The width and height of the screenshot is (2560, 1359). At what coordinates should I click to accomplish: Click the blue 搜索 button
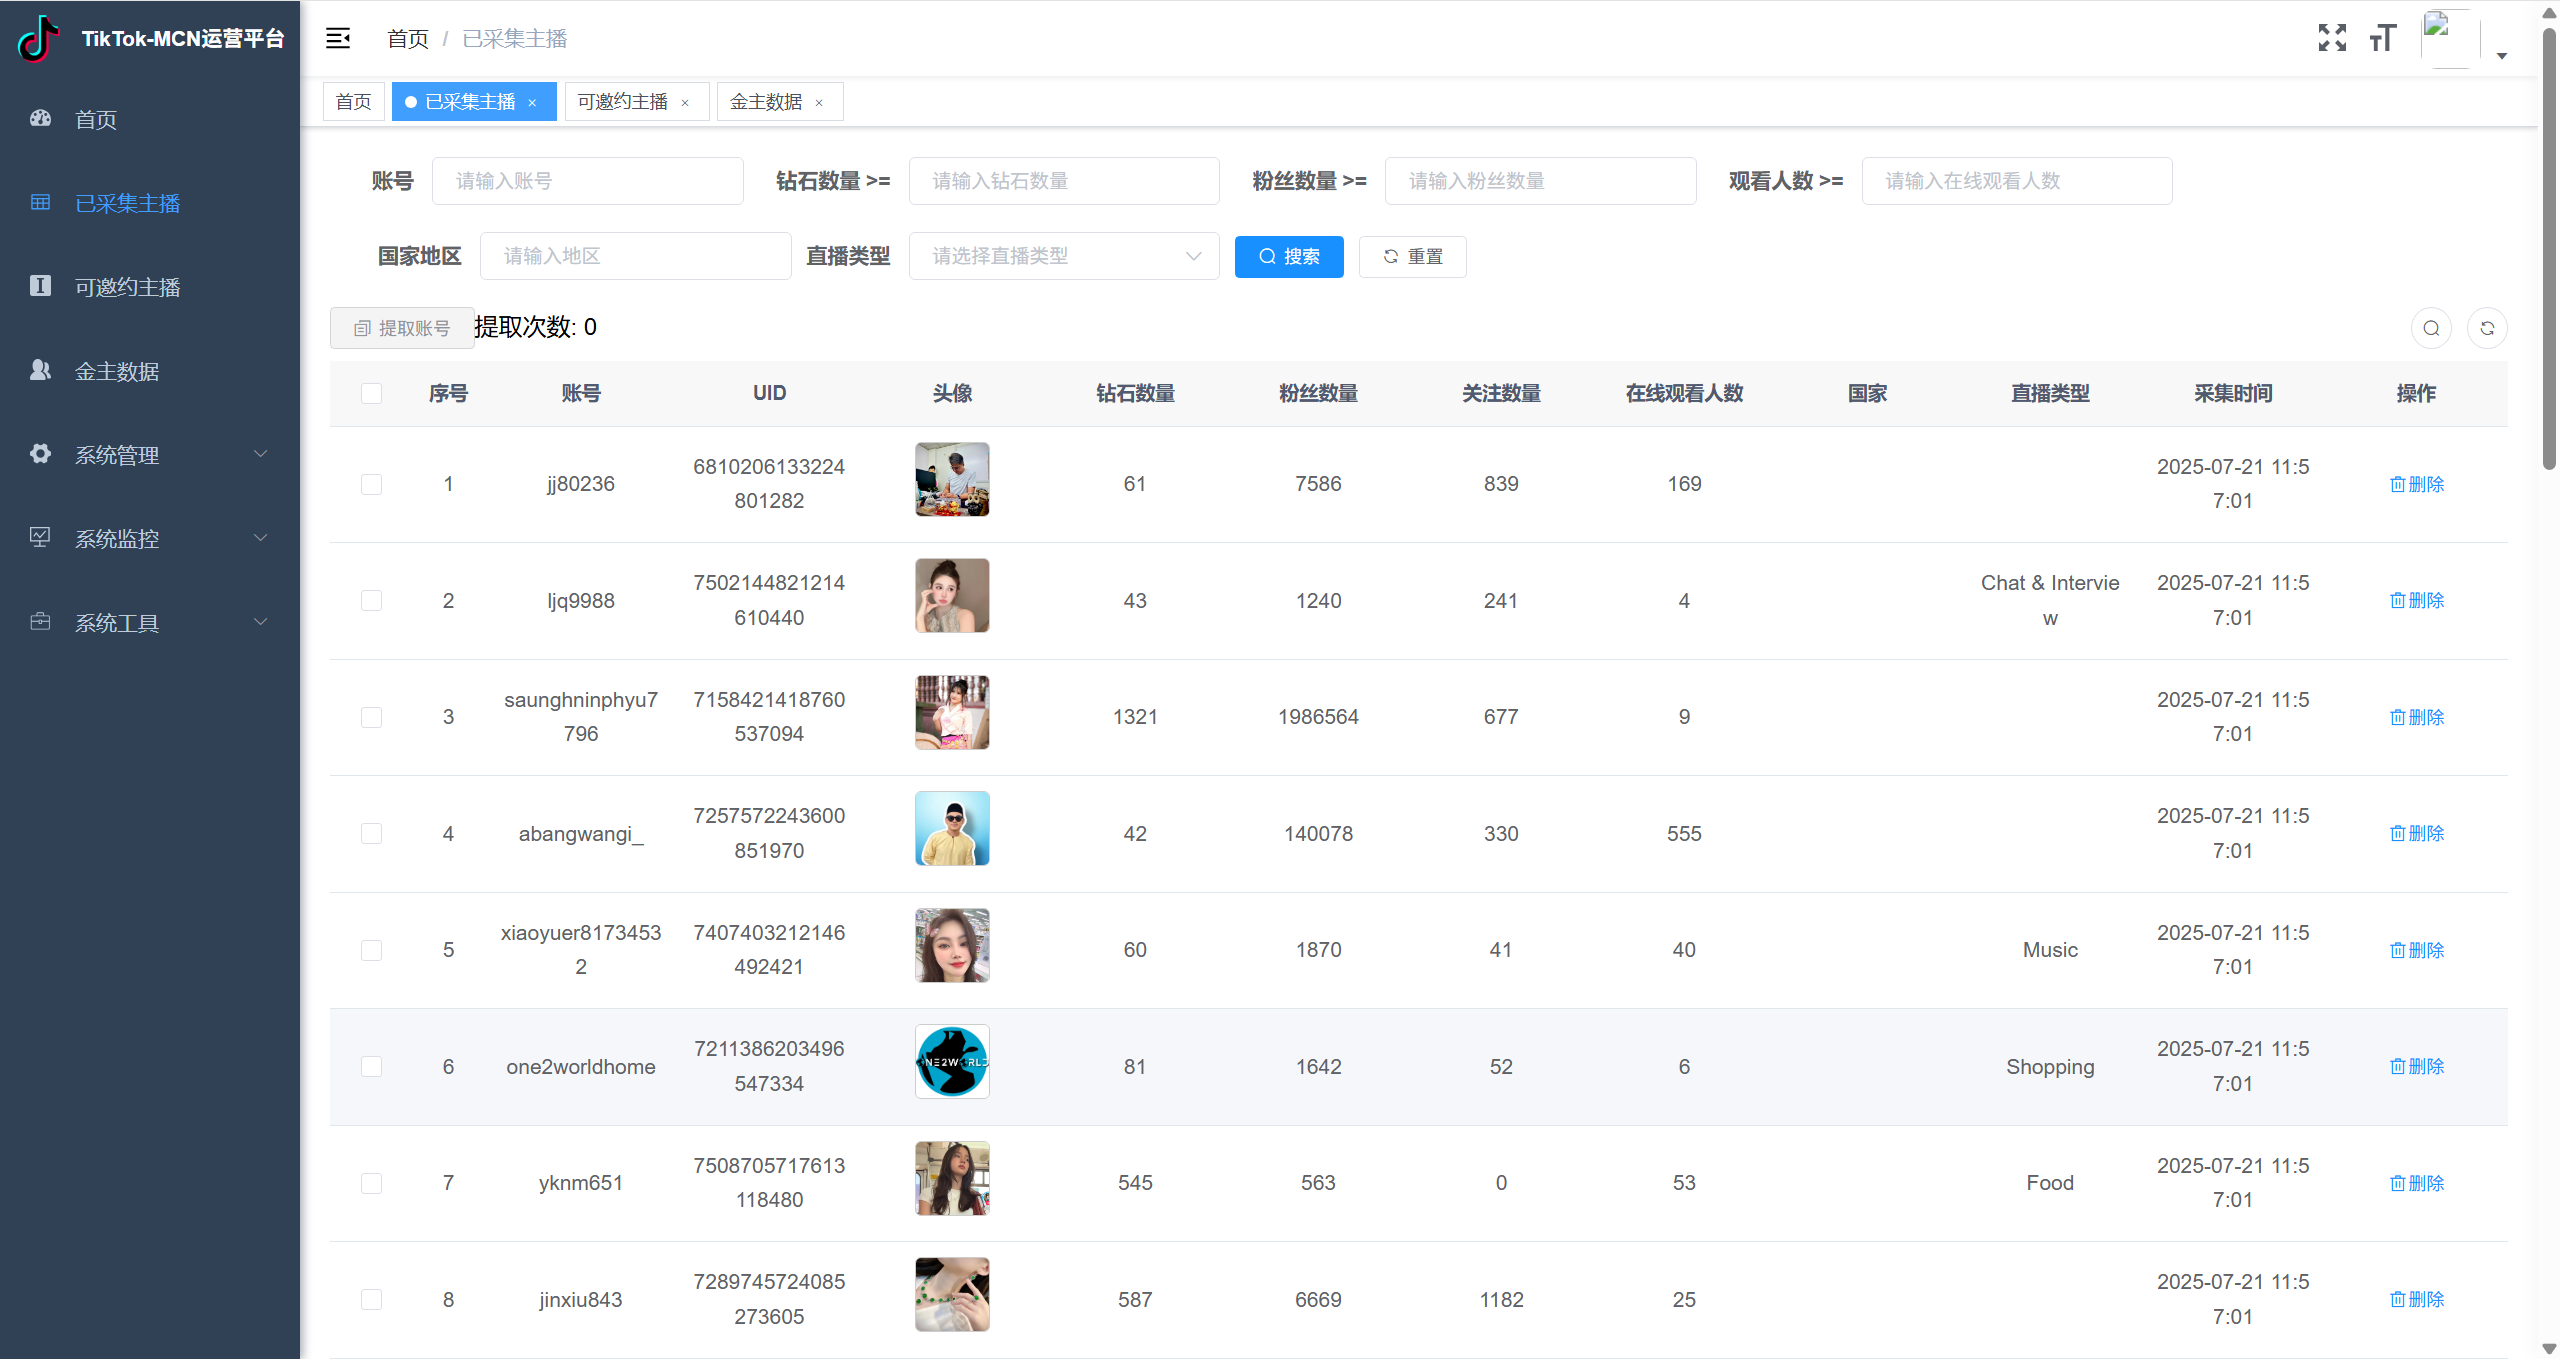point(1289,257)
